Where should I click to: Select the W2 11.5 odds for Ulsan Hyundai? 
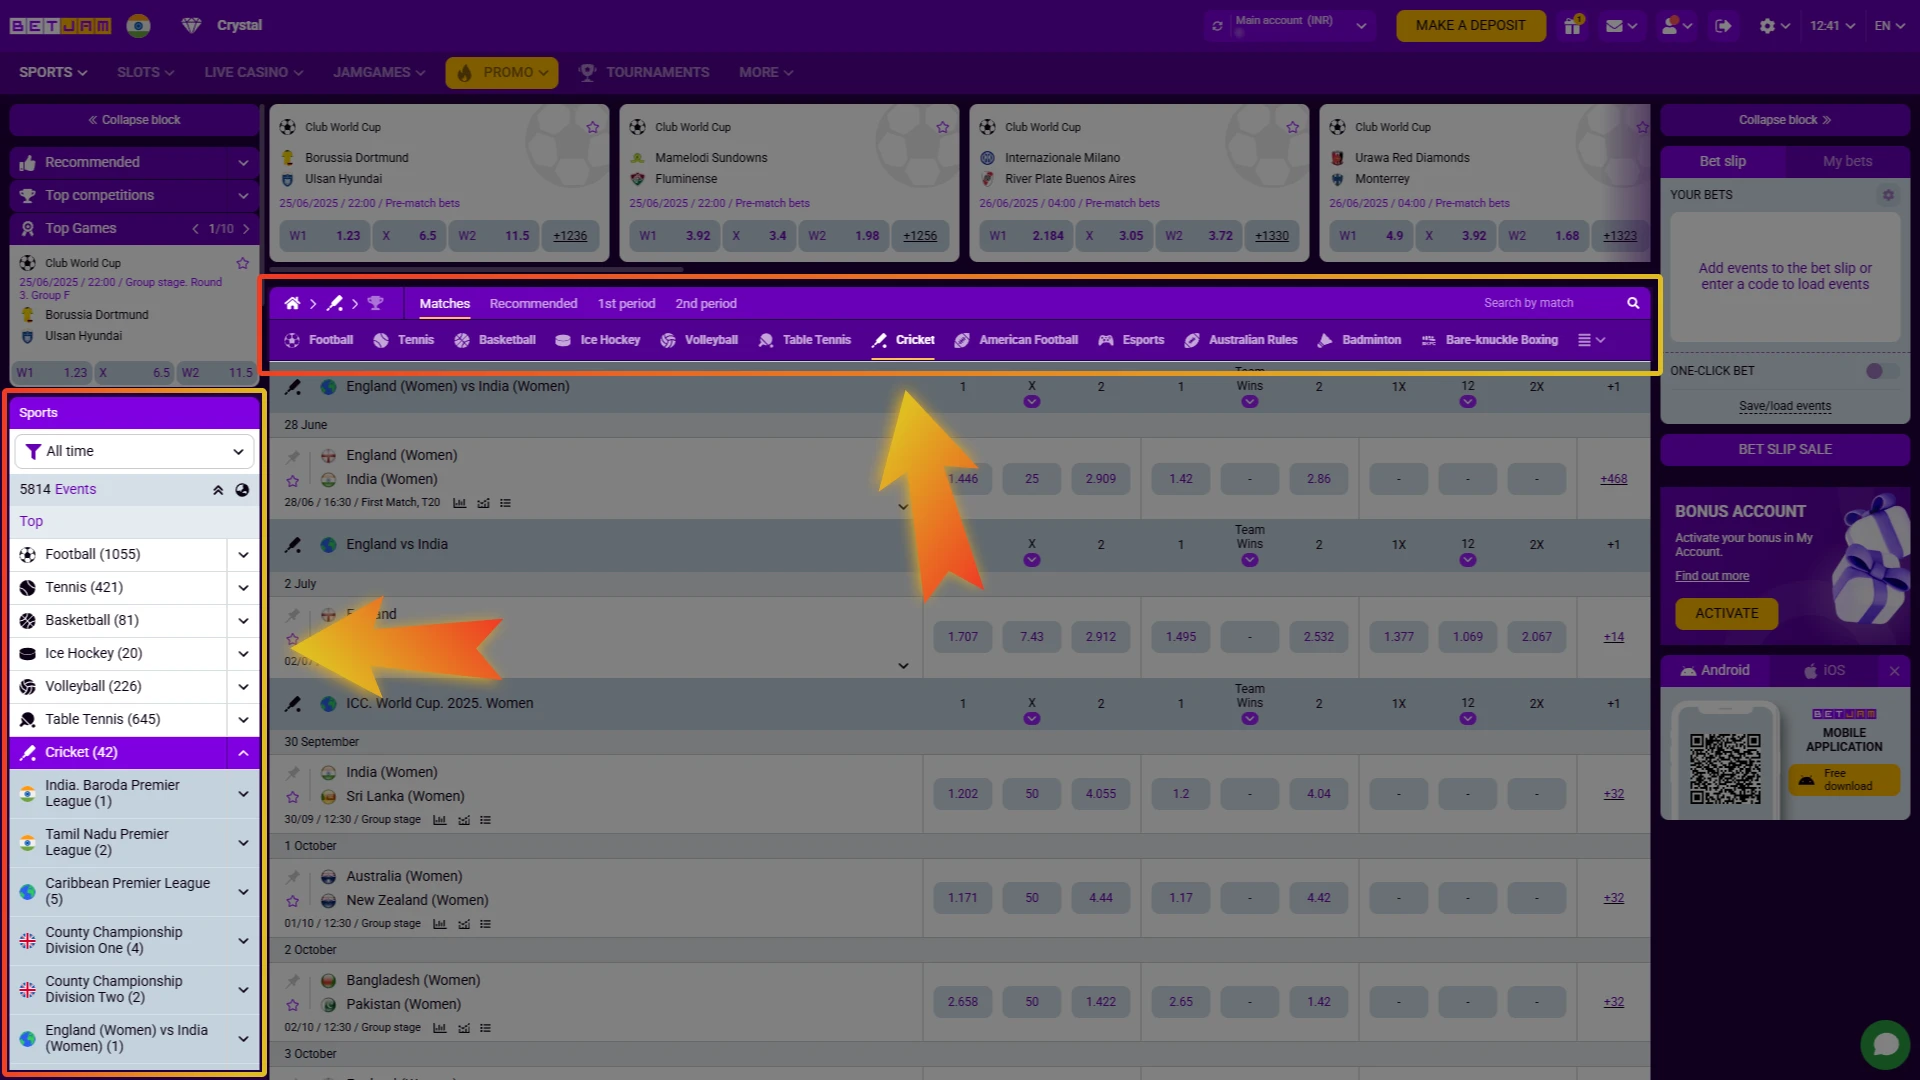[x=494, y=236]
